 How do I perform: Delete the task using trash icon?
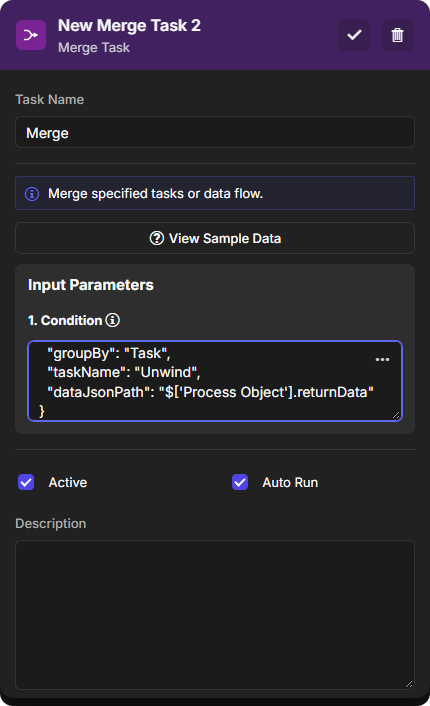click(x=398, y=35)
